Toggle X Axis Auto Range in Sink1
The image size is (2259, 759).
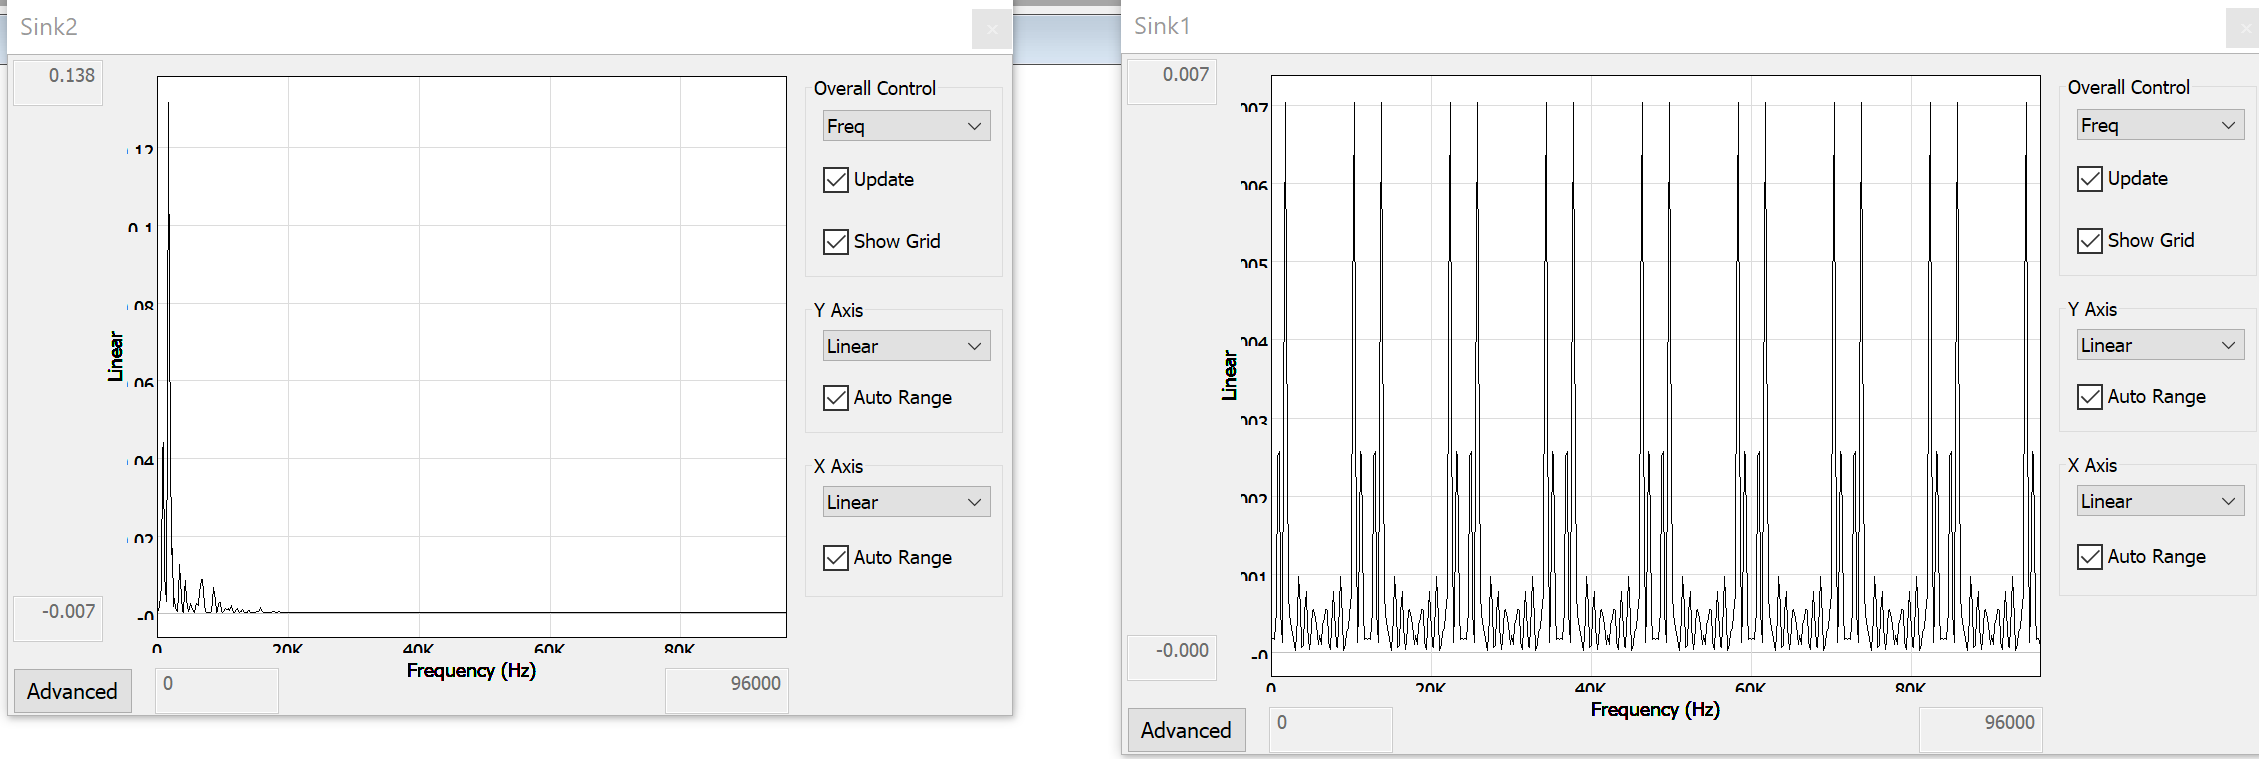[2090, 557]
